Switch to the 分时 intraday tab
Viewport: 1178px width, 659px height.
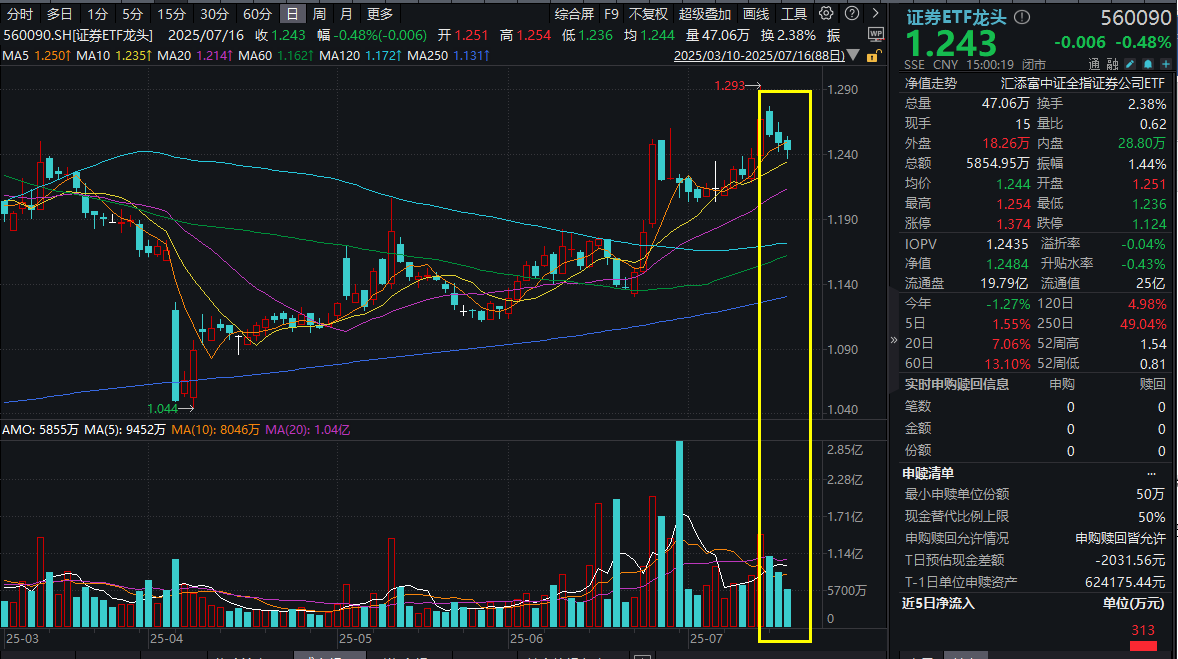(20, 14)
